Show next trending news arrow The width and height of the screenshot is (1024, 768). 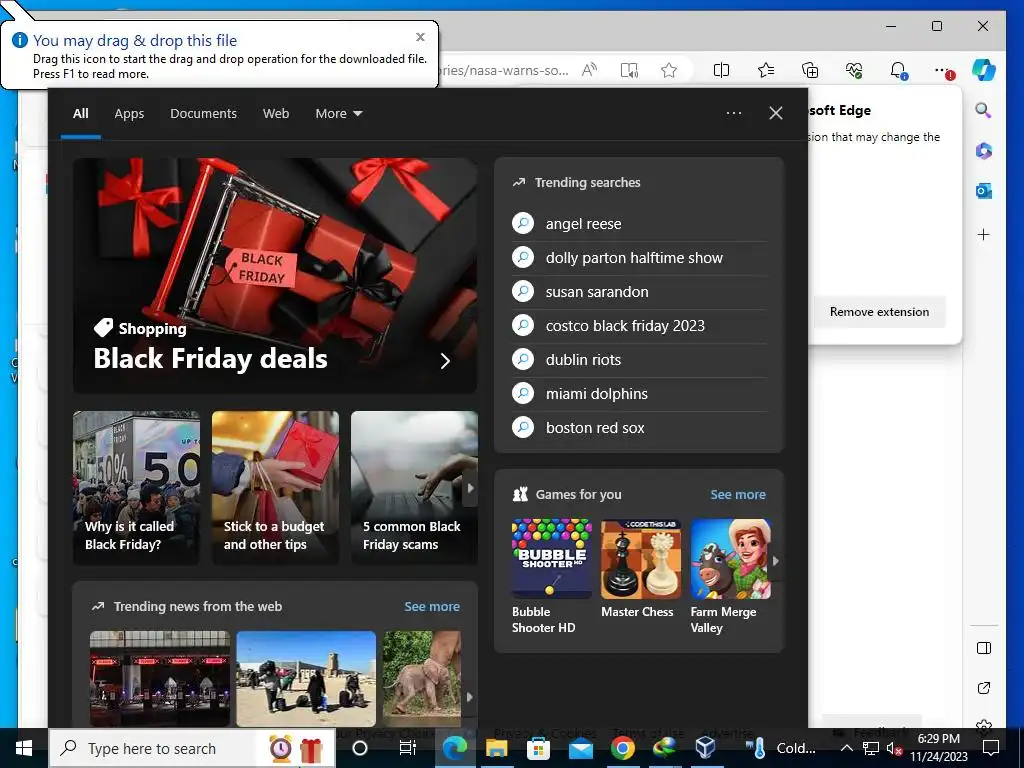point(470,697)
